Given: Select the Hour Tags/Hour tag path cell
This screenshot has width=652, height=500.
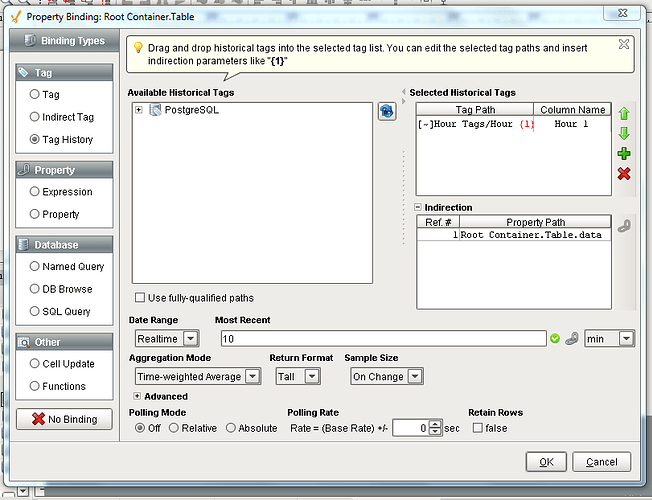Looking at the screenshot, I should click(475, 124).
